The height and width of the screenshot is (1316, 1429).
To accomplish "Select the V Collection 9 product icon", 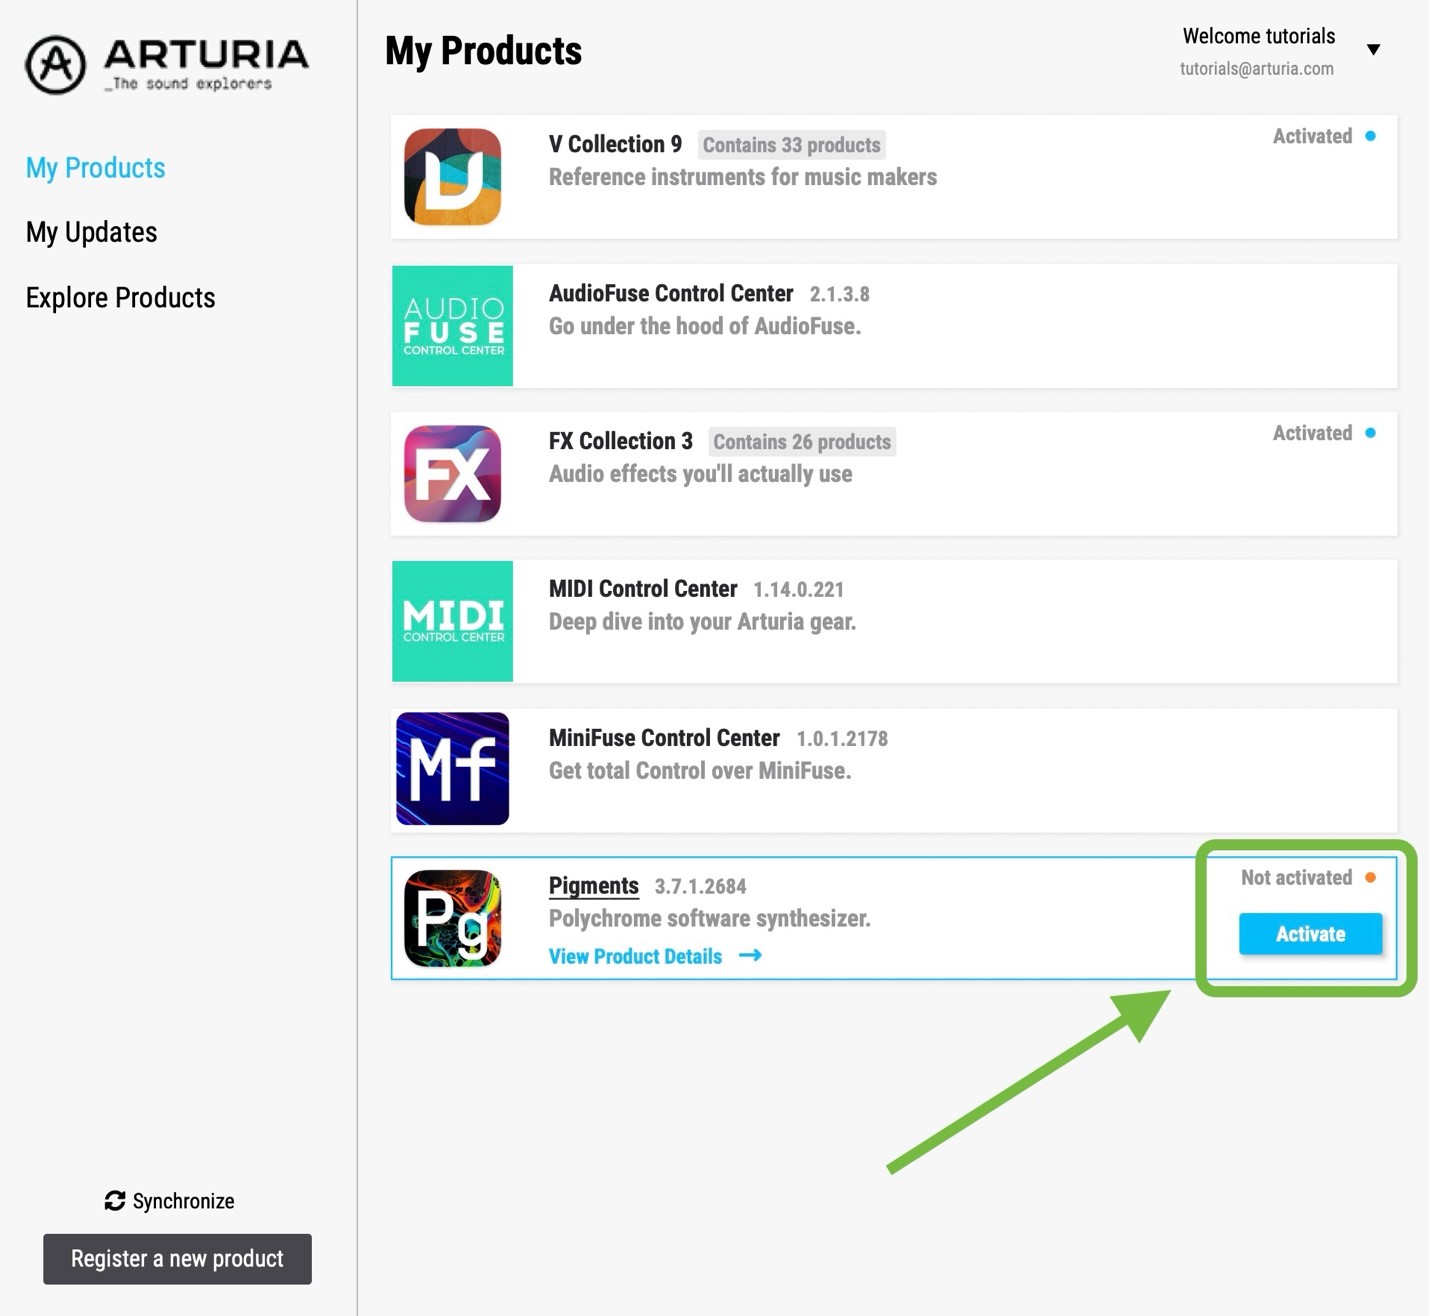I will pyautogui.click(x=452, y=177).
